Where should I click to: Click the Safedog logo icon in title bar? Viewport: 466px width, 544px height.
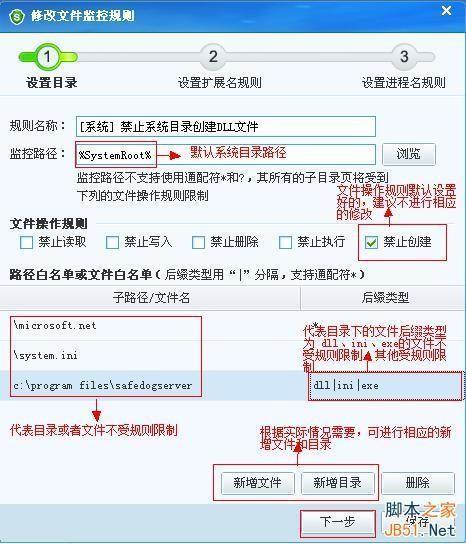pos(16,16)
